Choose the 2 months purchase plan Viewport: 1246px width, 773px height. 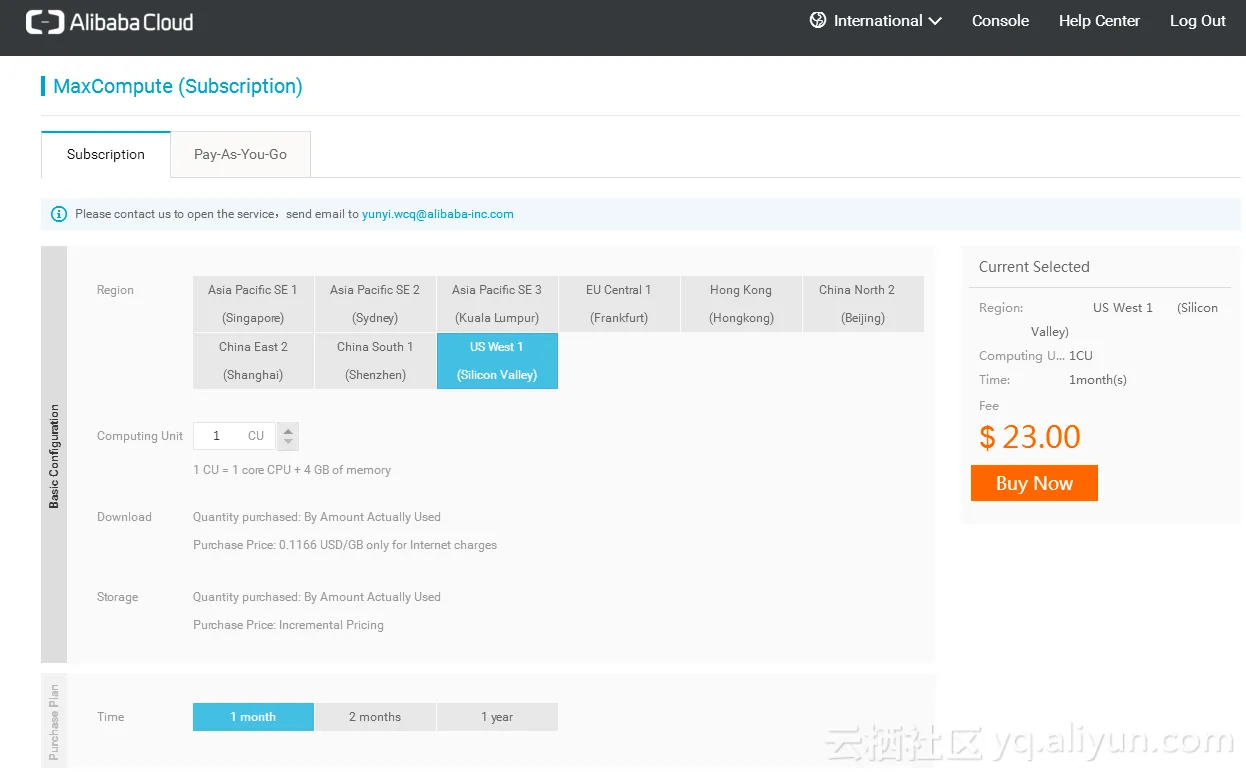pos(375,717)
